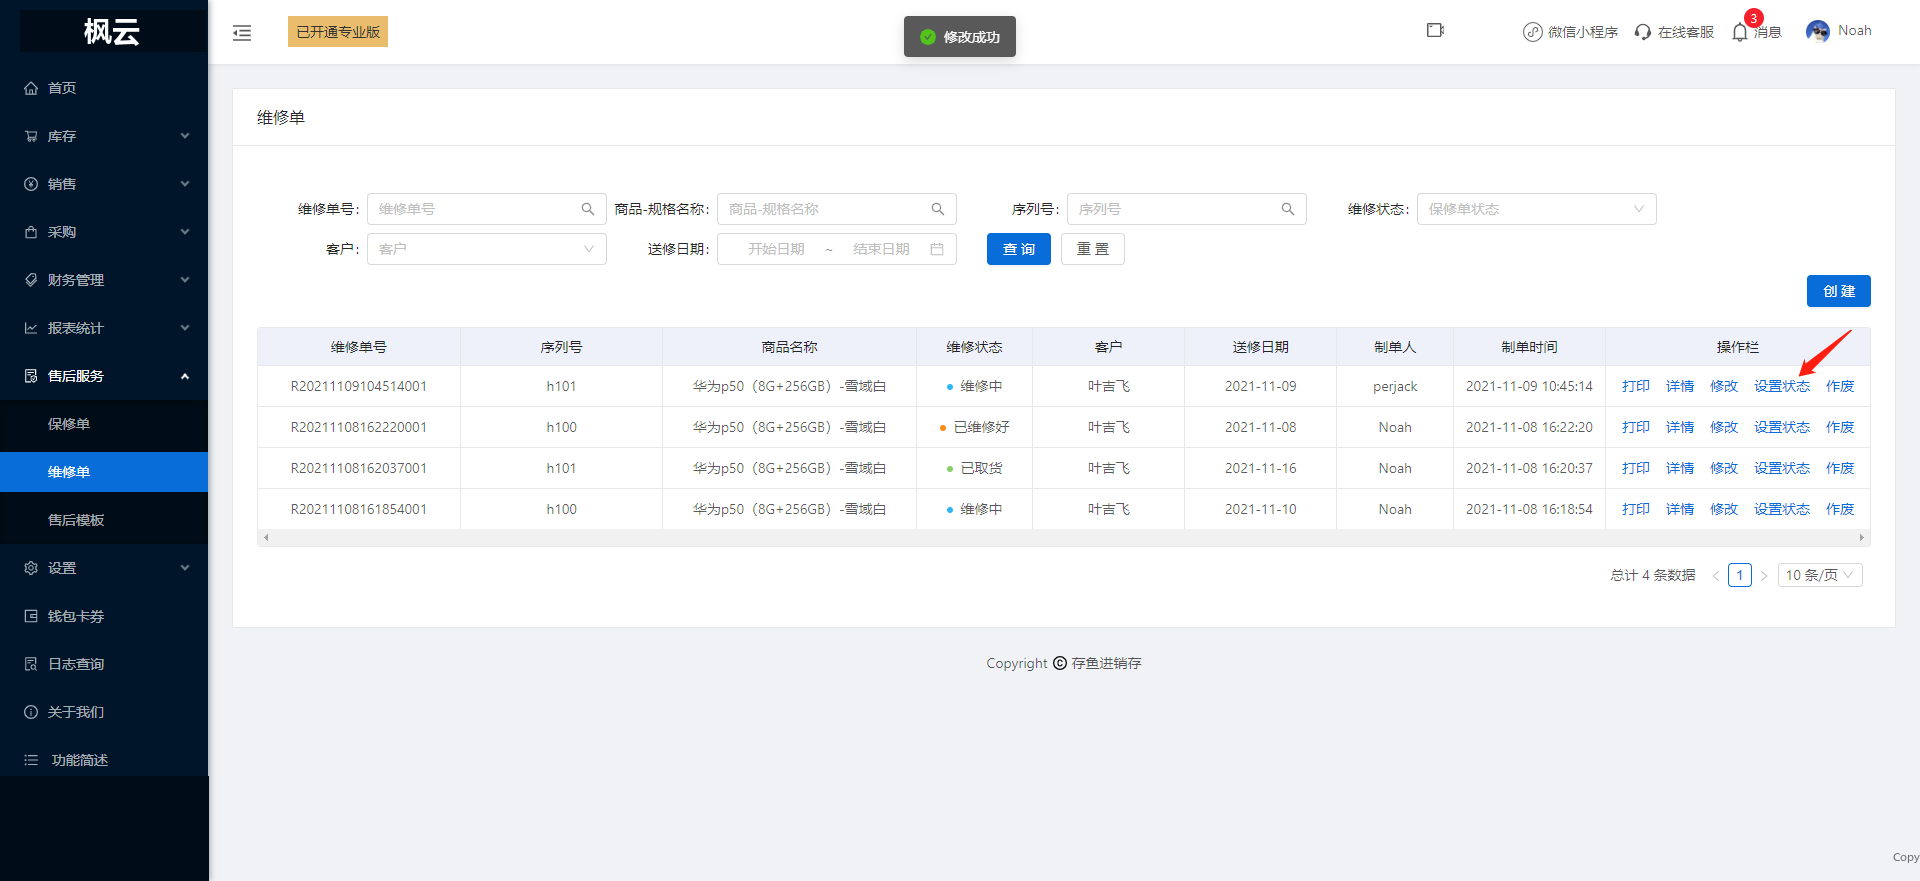
Task: Open the calendar icon for 送修日期
Action: point(937,249)
